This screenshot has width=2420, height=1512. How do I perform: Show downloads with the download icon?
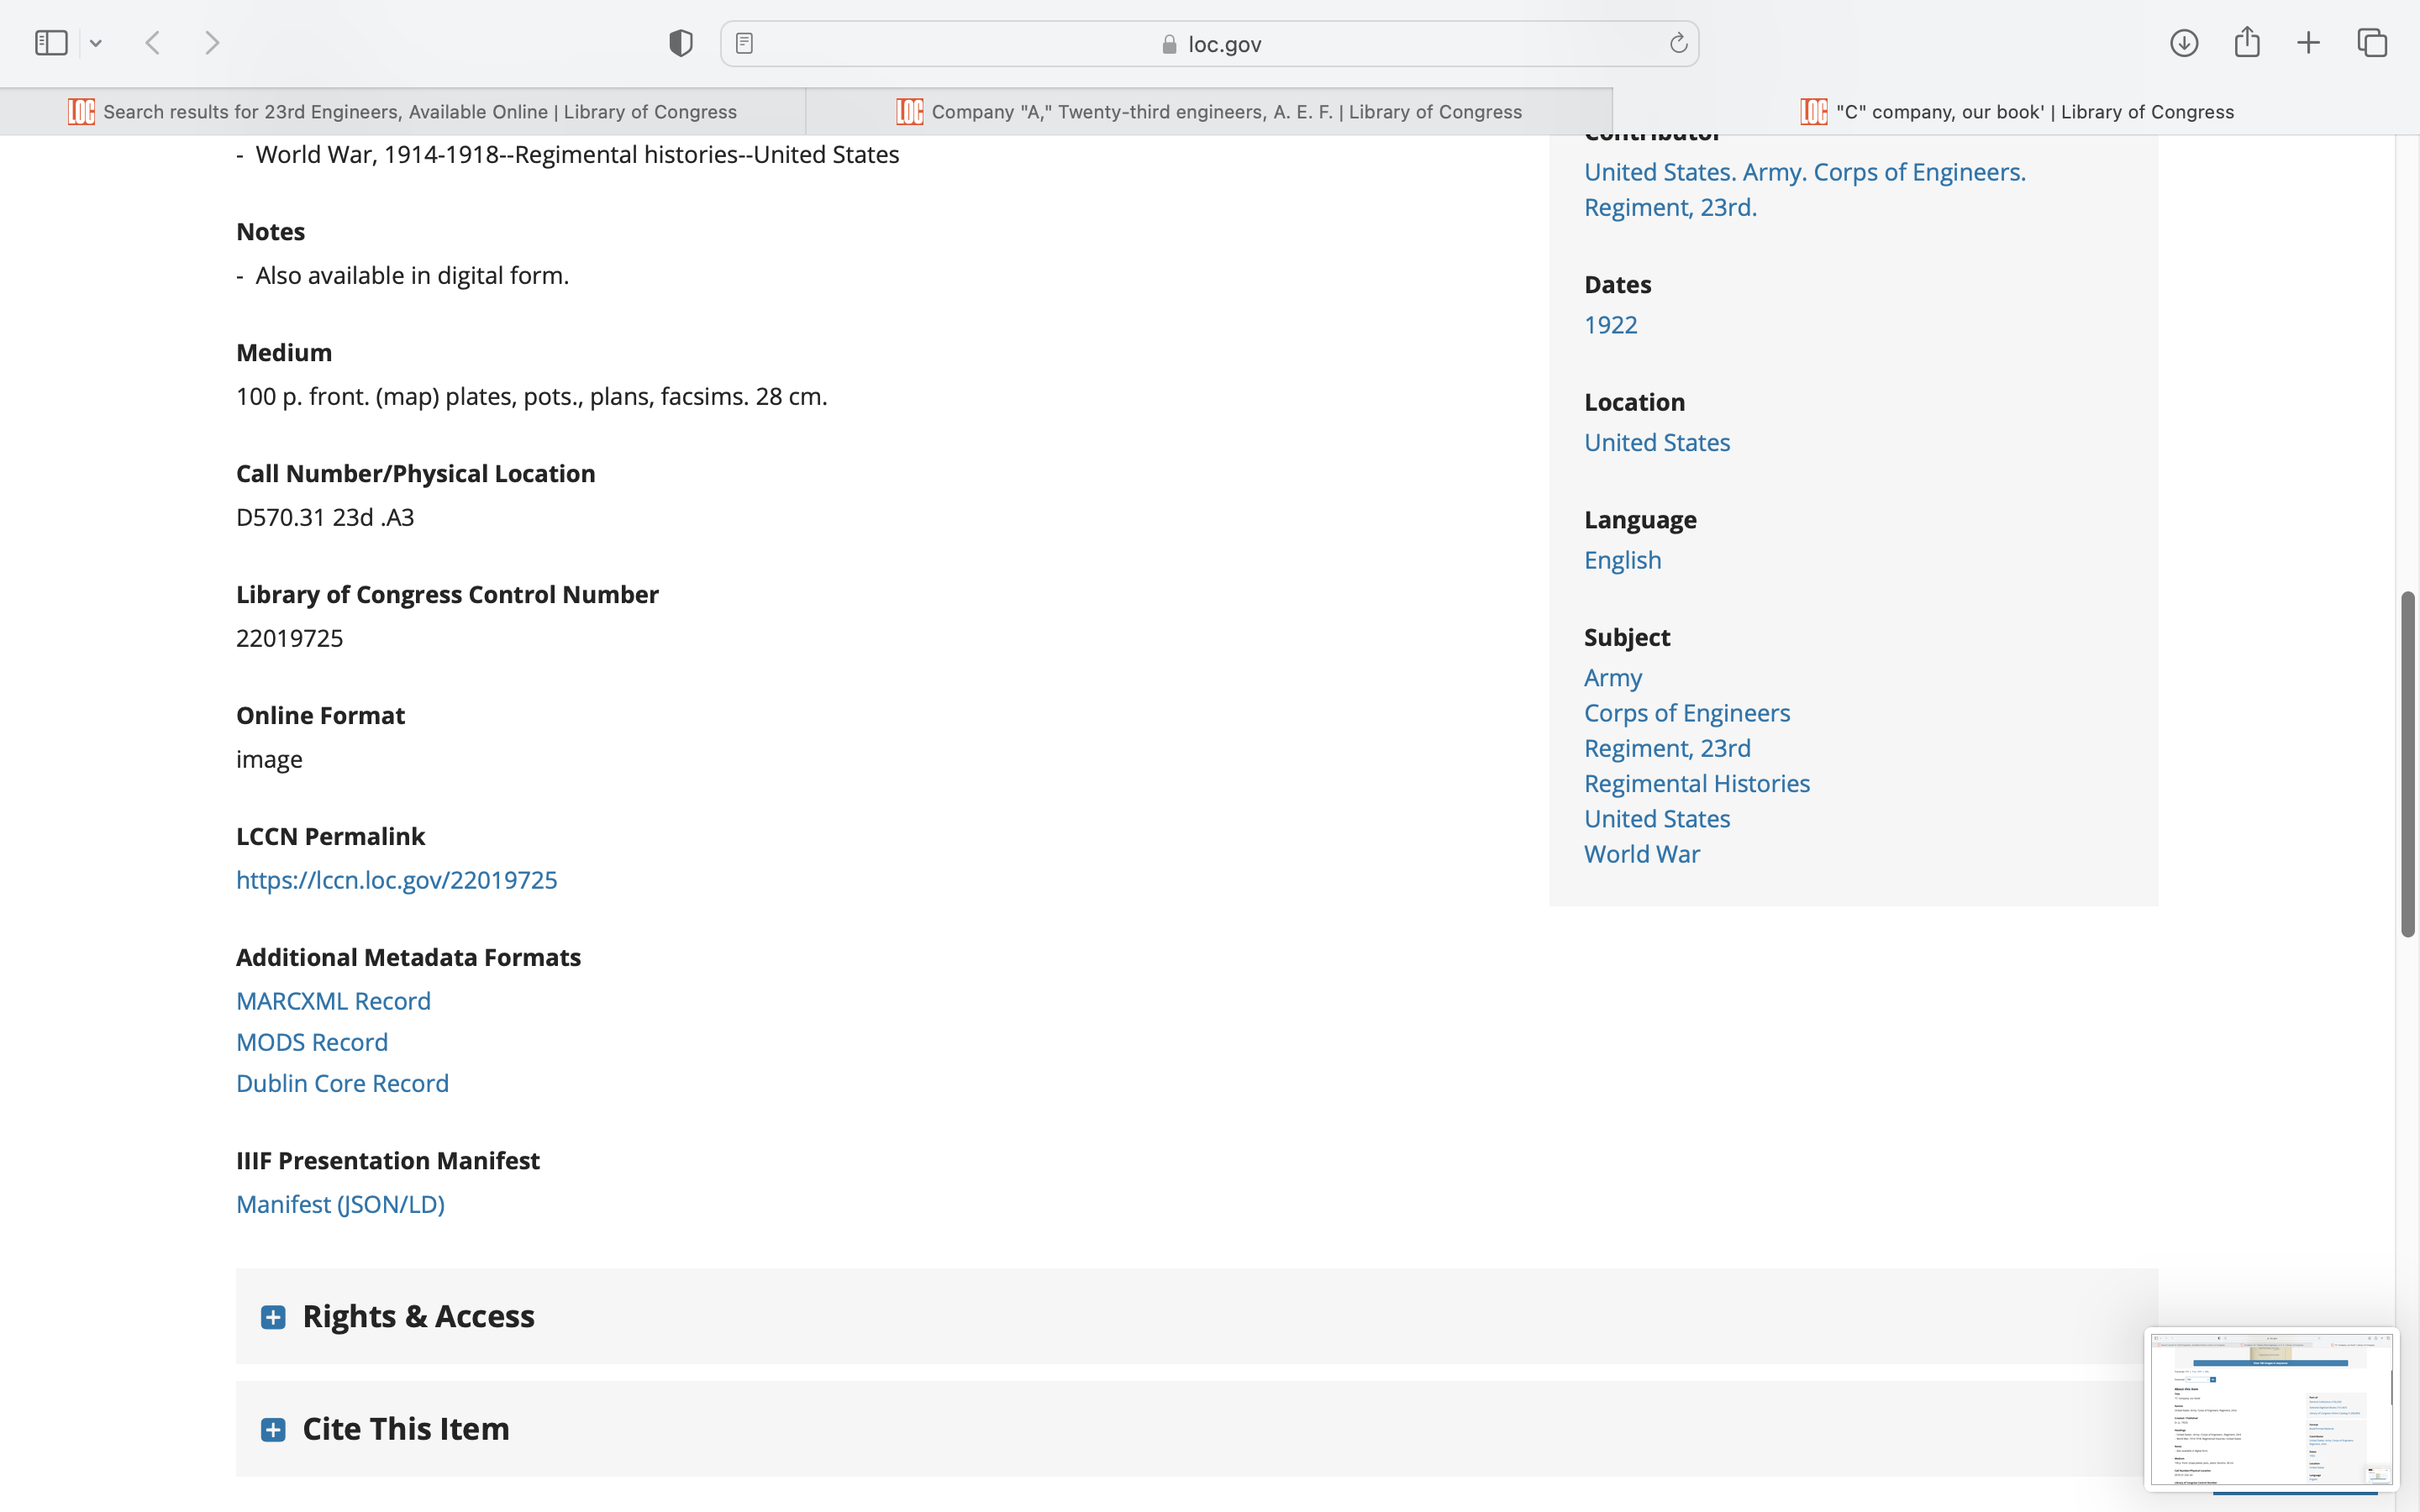(2184, 43)
